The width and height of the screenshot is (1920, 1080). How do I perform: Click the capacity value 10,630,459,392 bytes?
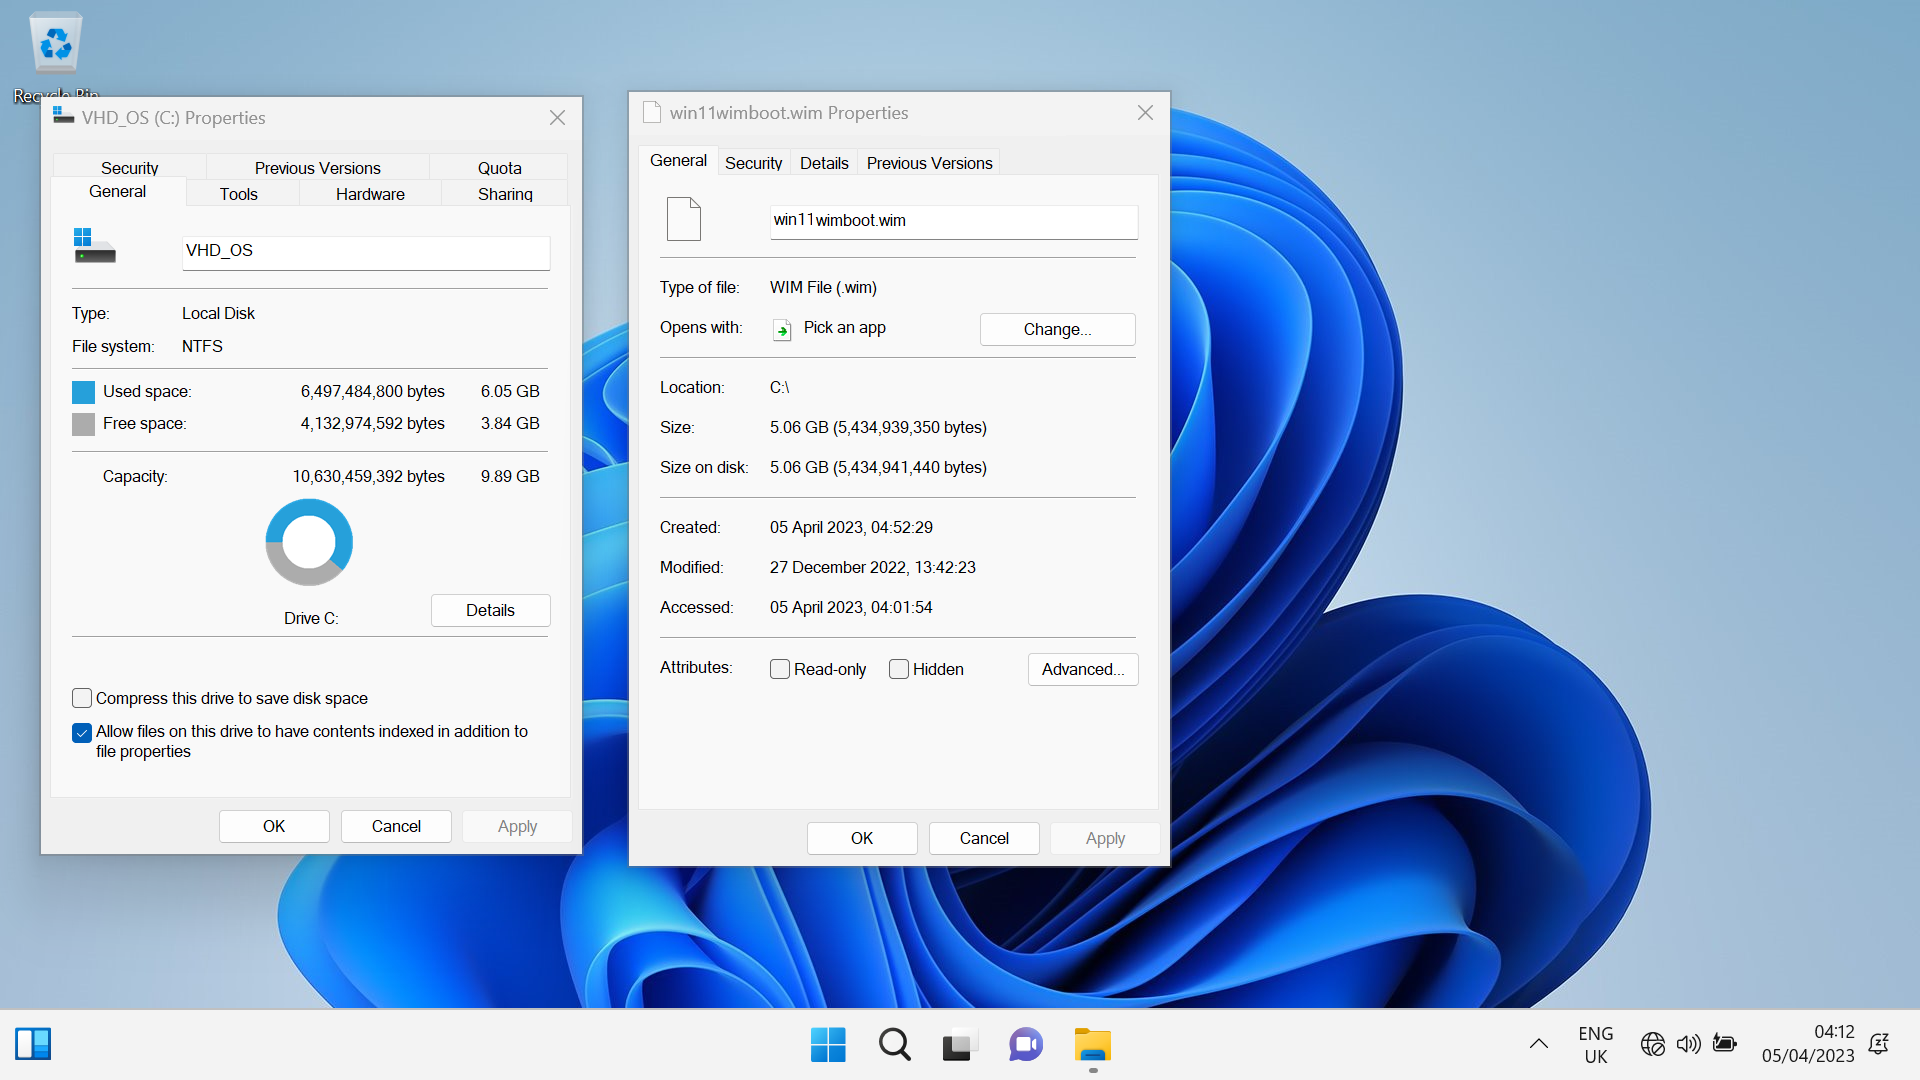[x=368, y=476]
